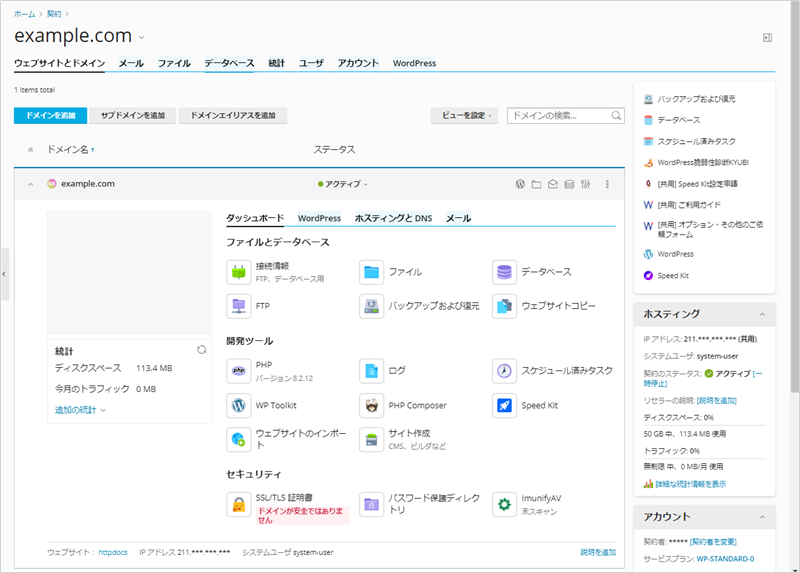Open the ビューを設定 dropdown
Screen dimensions: 800x573
coord(464,116)
